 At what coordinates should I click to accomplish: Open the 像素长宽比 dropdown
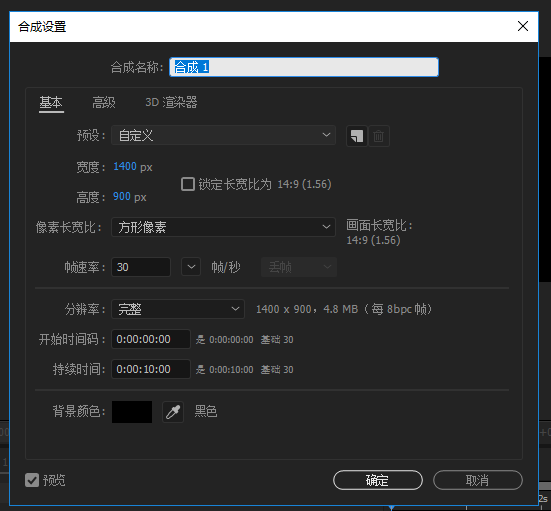pos(223,227)
